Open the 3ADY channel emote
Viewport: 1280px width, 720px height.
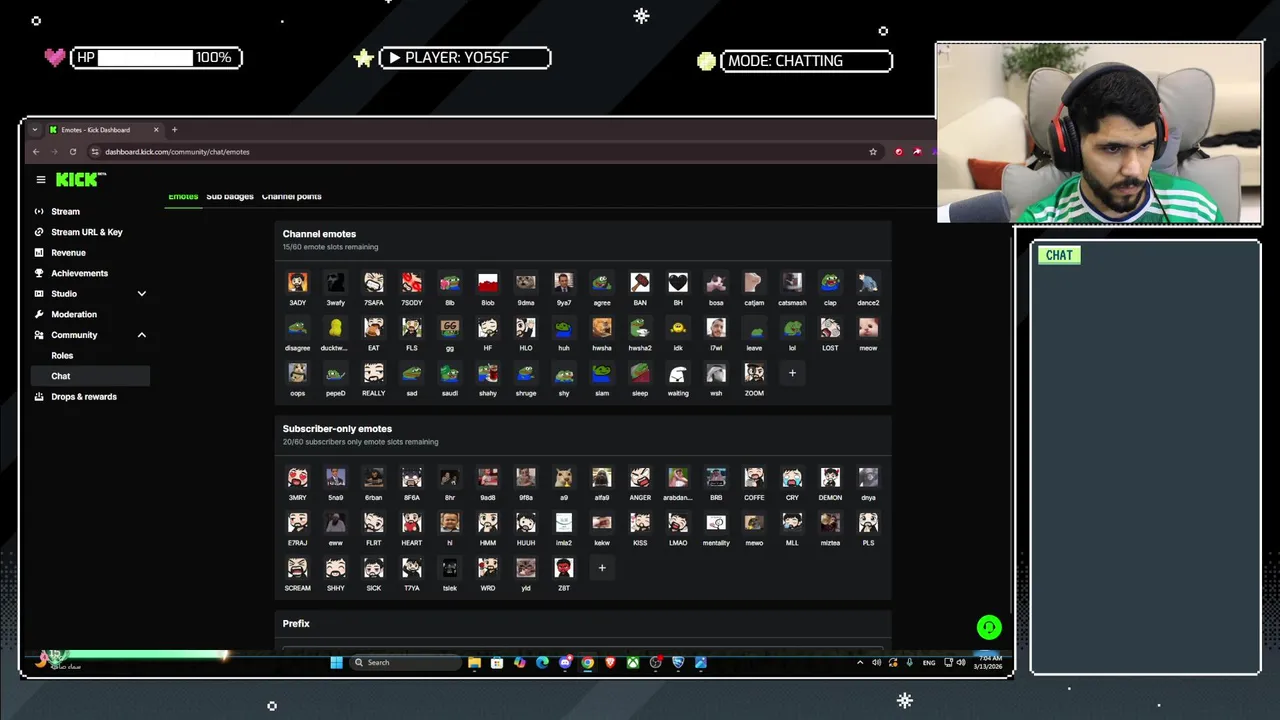click(297, 283)
